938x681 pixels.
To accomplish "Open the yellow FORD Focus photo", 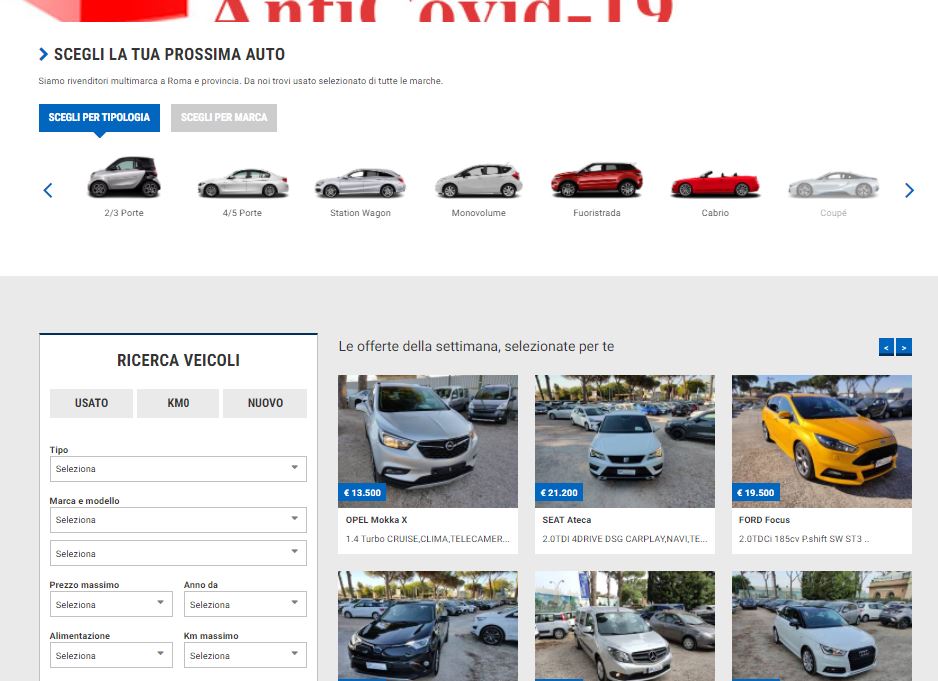I will tap(822, 442).
